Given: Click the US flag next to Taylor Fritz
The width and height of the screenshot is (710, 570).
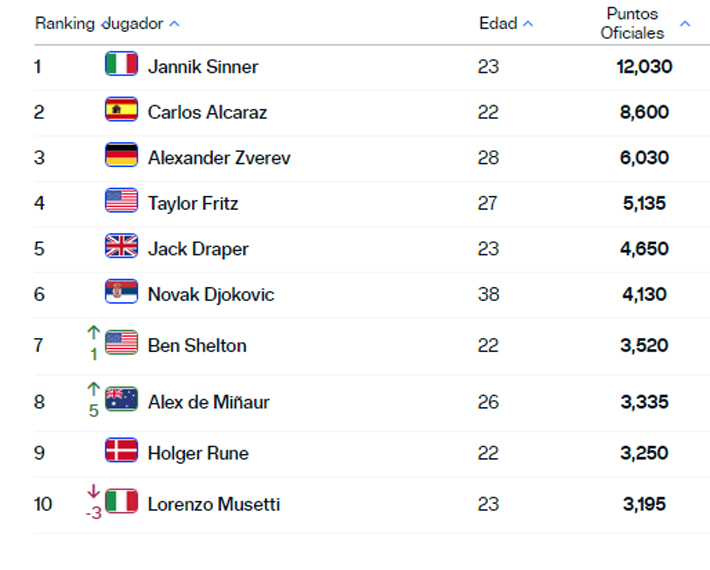Looking at the screenshot, I should [x=121, y=201].
